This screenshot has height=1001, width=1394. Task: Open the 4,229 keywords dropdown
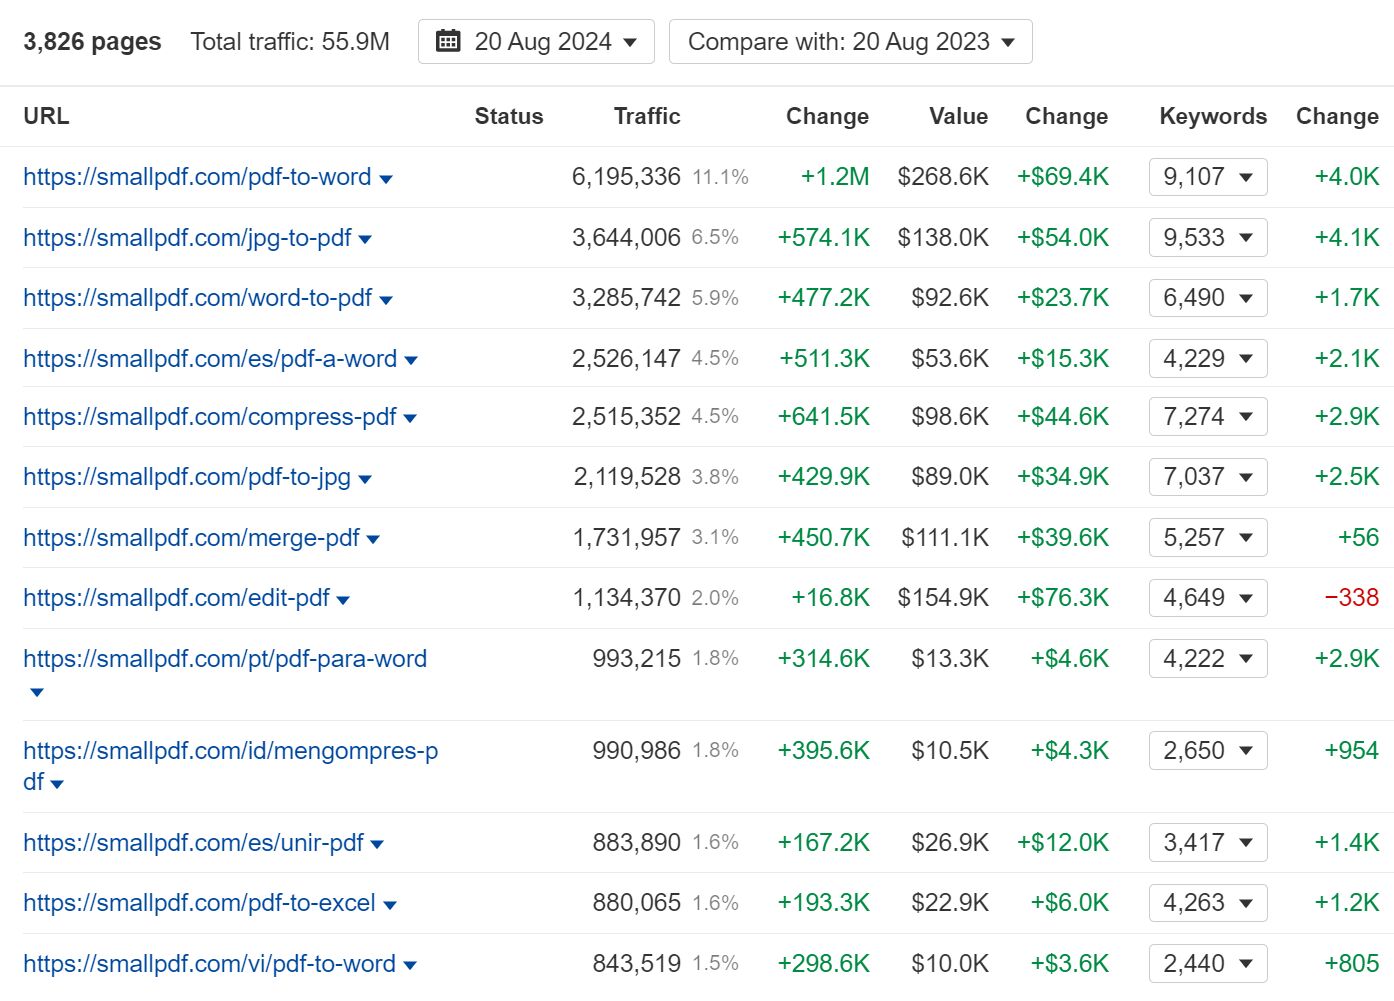1208,358
